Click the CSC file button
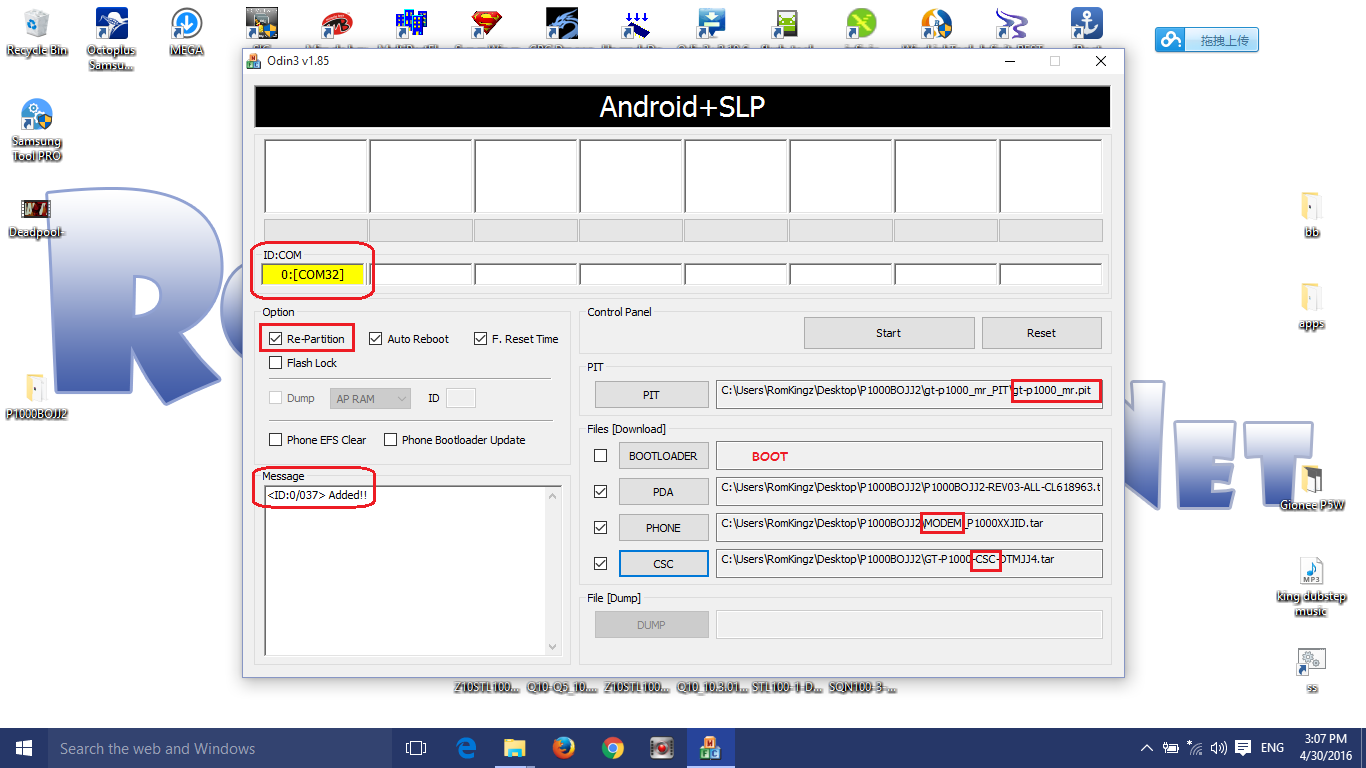This screenshot has width=1366, height=768. pos(663,564)
